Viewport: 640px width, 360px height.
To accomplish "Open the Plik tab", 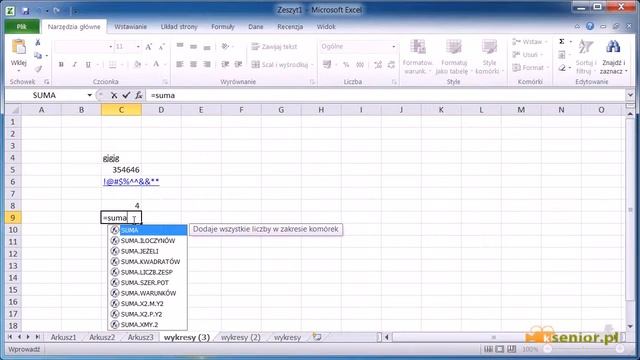I will coord(22,27).
